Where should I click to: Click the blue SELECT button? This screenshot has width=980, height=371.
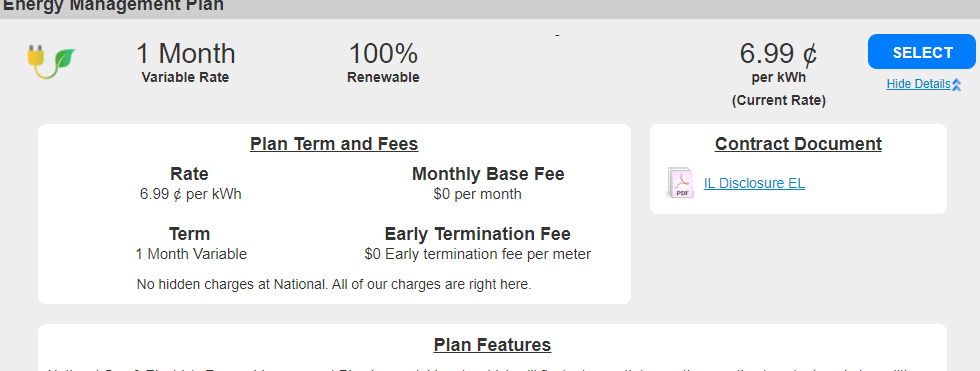pyautogui.click(x=922, y=52)
